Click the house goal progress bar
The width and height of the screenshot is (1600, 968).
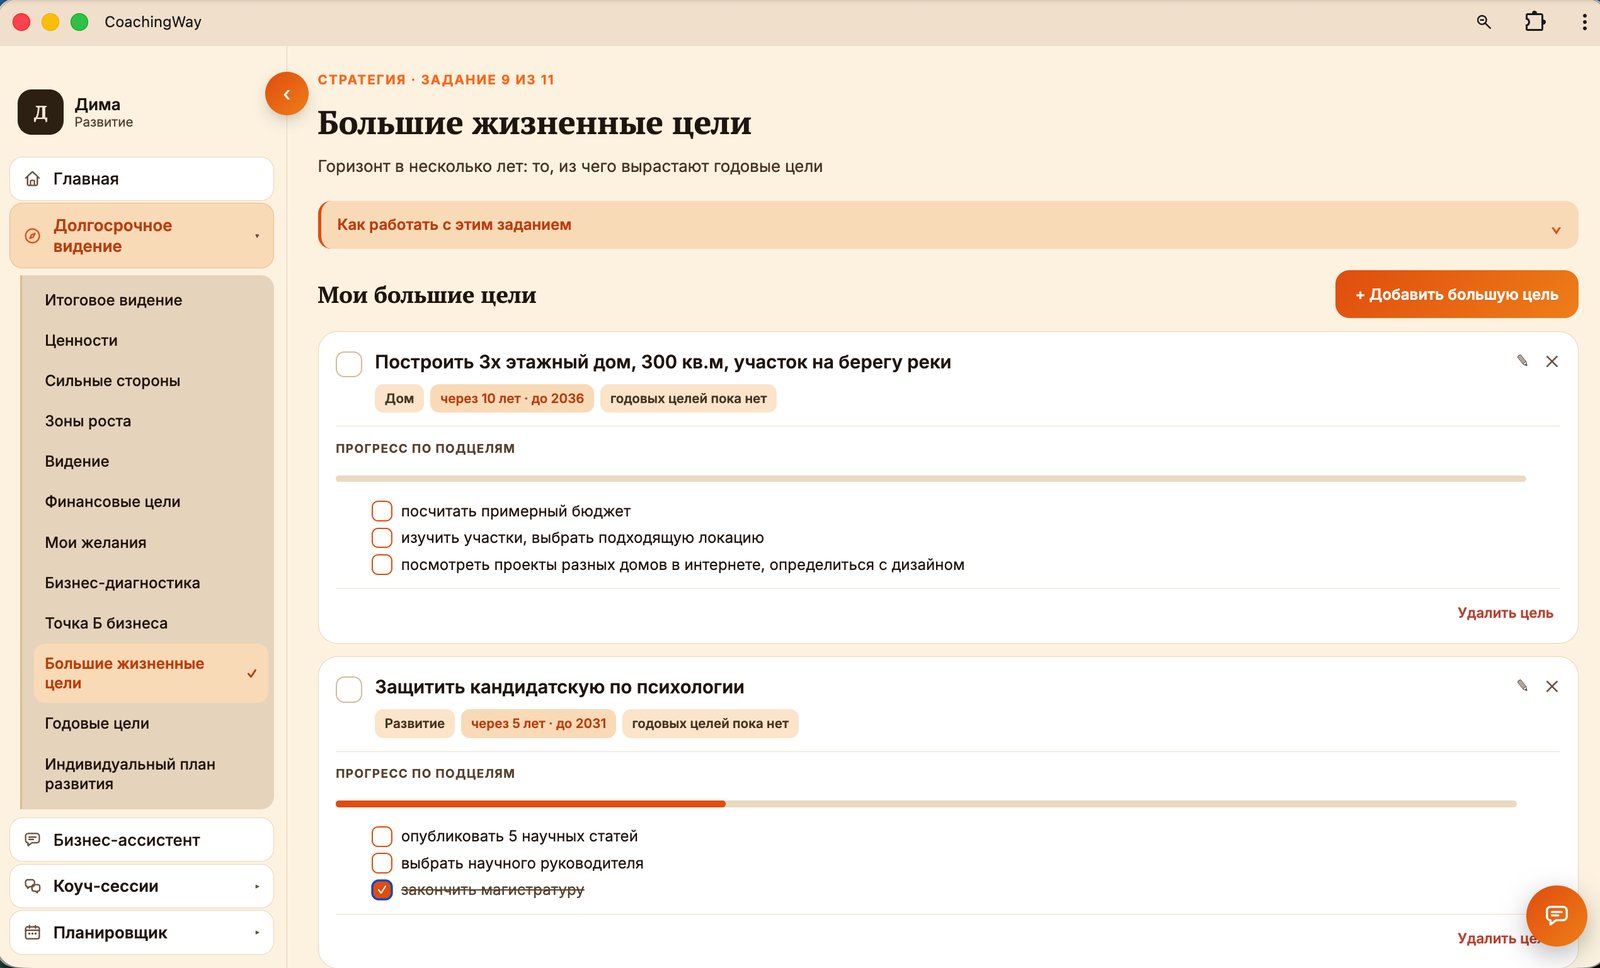pos(931,479)
